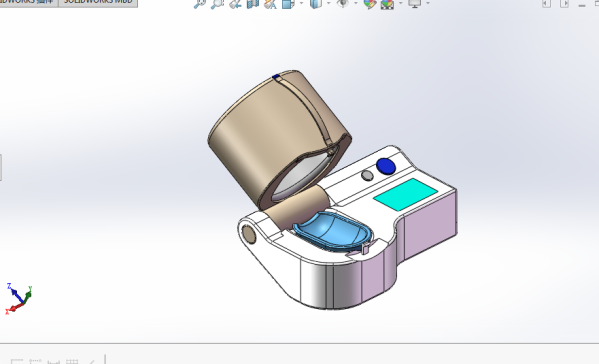This screenshot has height=364, width=599.
Task: Click the View Settings monitor icon
Action: point(414,3)
